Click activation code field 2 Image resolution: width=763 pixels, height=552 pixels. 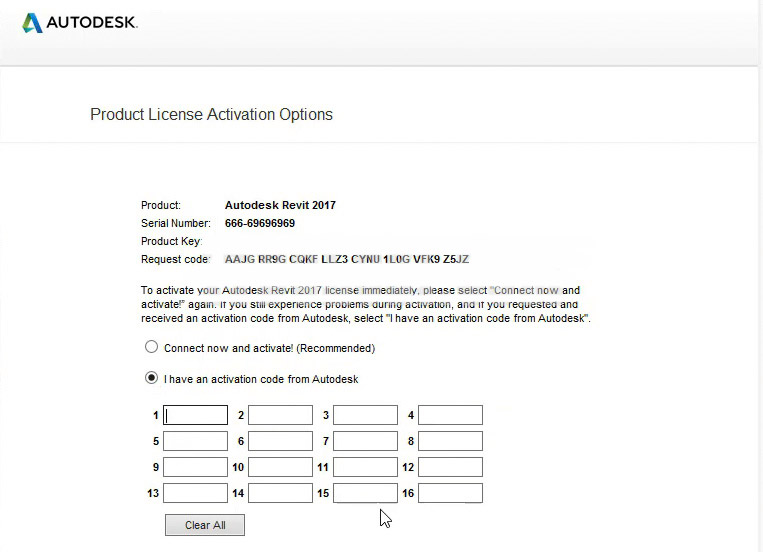(x=280, y=415)
